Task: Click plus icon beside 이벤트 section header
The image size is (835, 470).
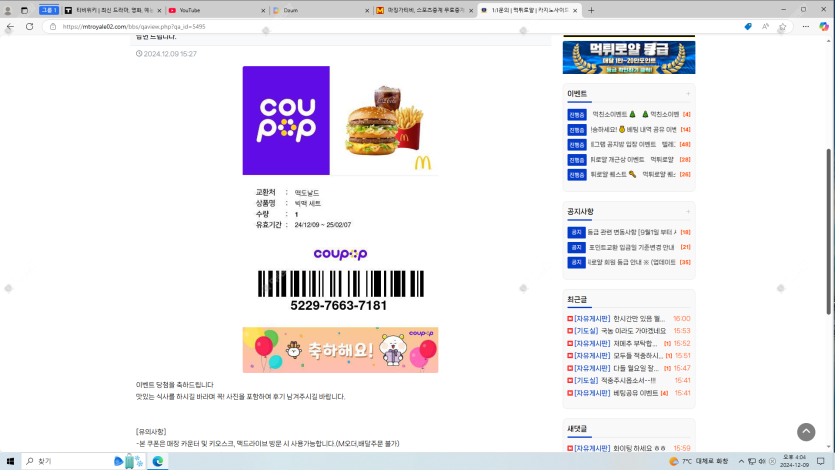Action: click(x=687, y=93)
